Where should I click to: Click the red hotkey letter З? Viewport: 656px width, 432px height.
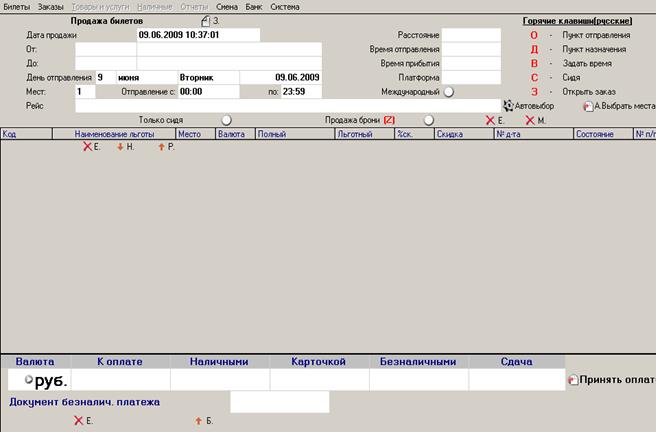point(534,92)
